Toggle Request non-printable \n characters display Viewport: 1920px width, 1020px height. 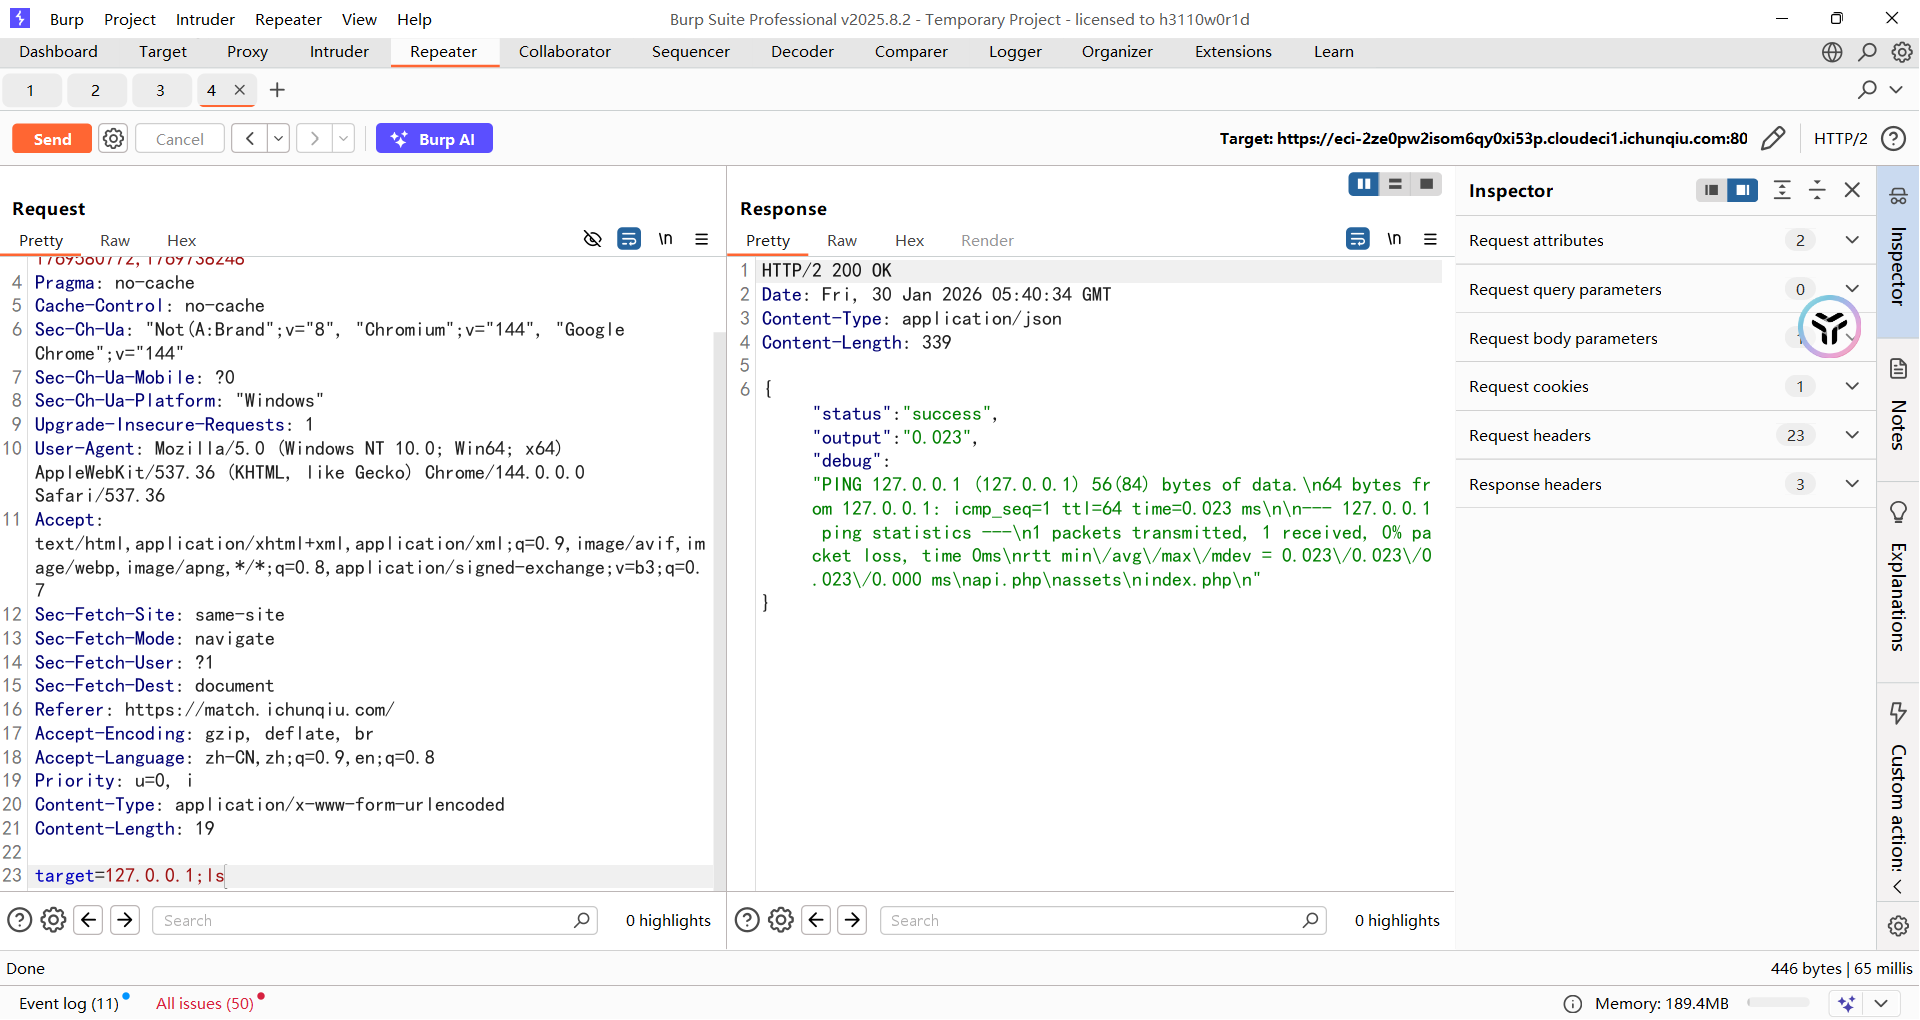coord(665,240)
